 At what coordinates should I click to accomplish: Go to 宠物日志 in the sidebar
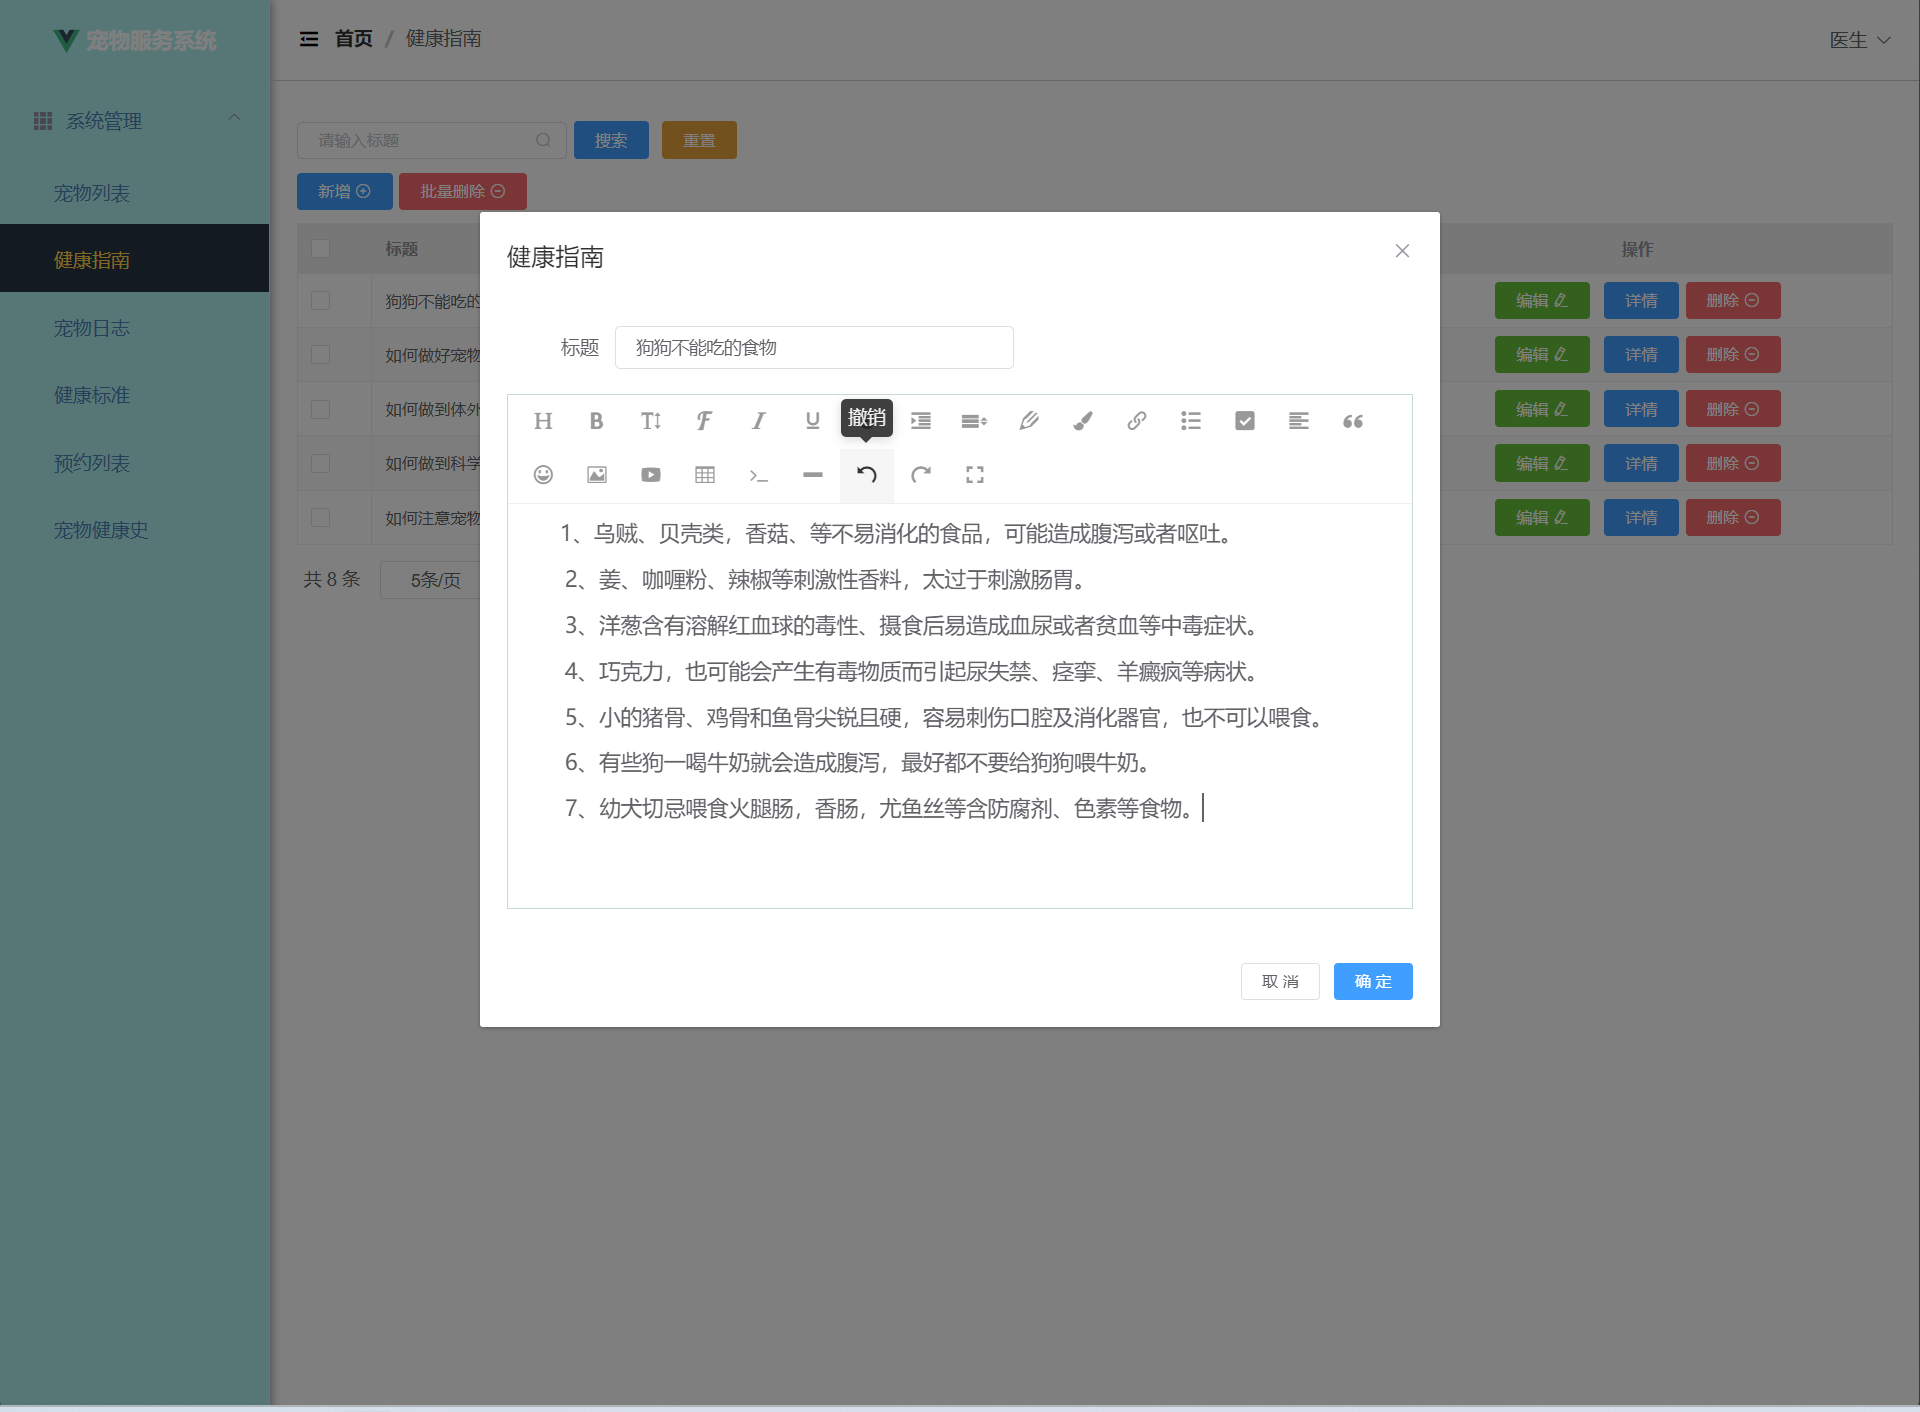(92, 328)
